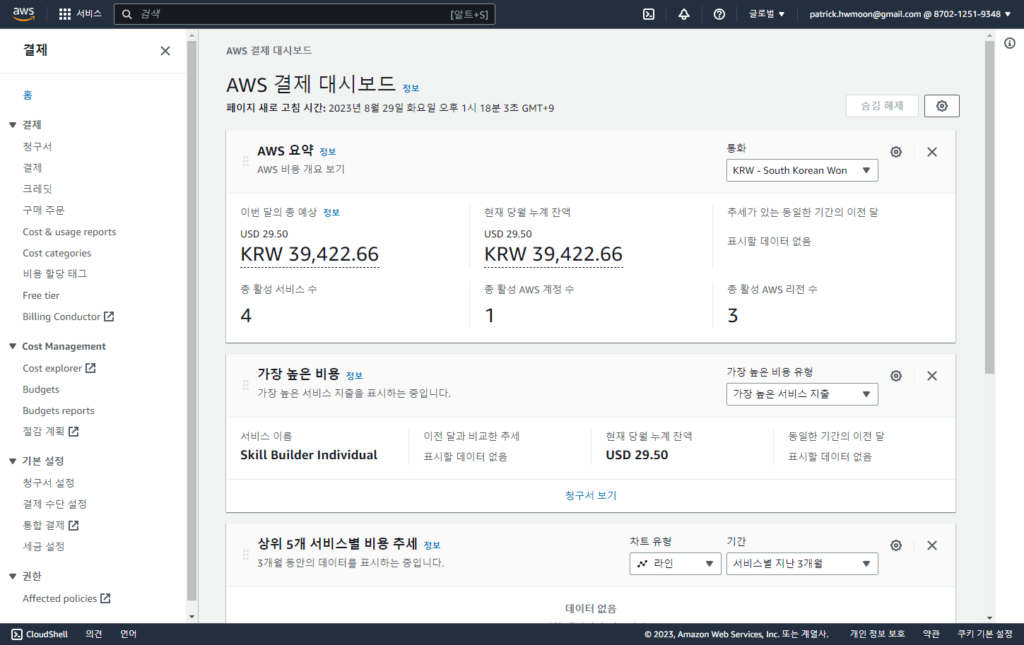Collapse the 기본 설정 section
This screenshot has width=1024, height=645.
pos(12,461)
